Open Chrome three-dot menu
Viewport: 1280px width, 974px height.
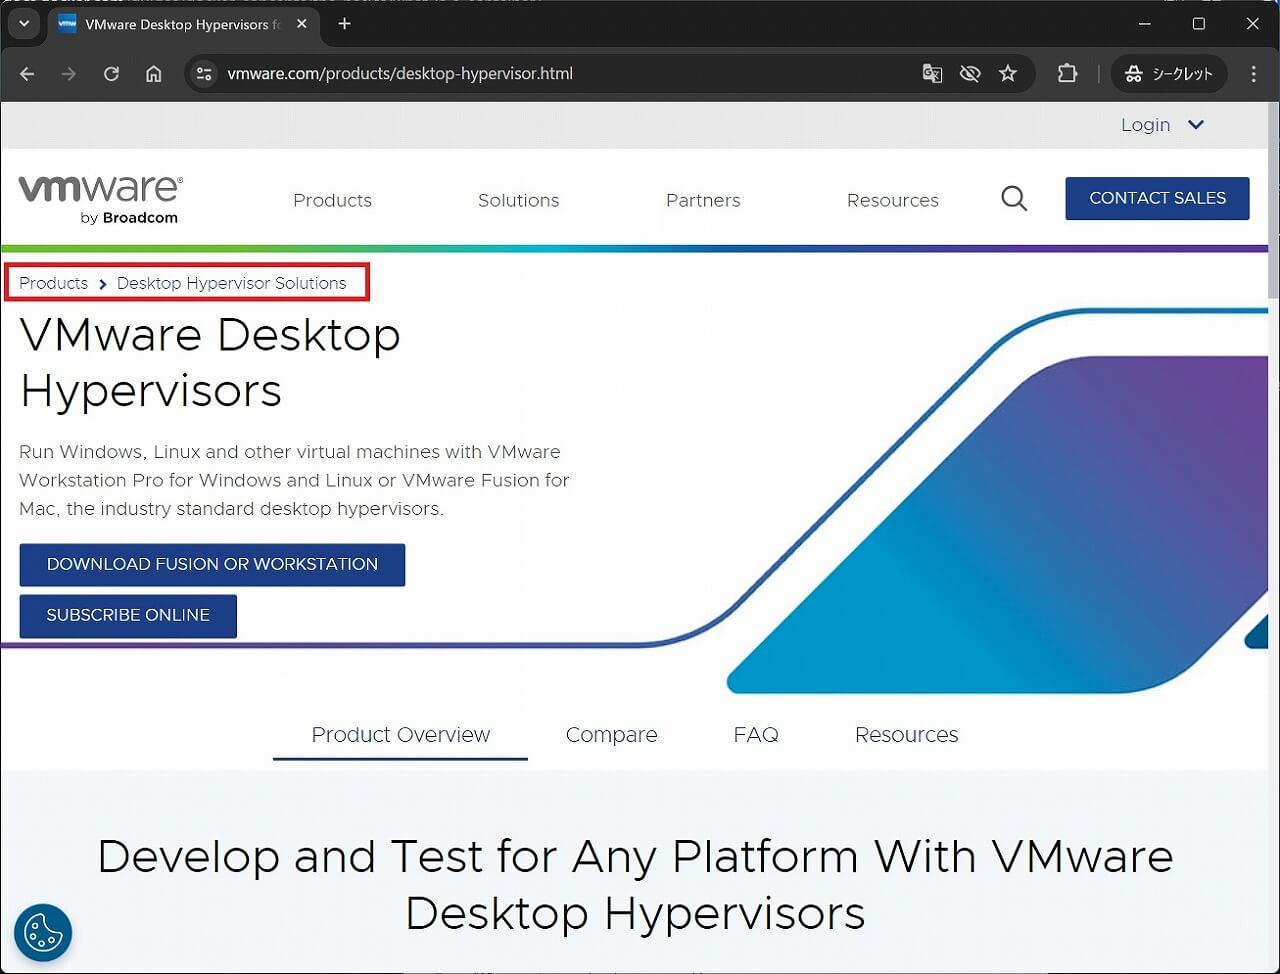point(1253,74)
